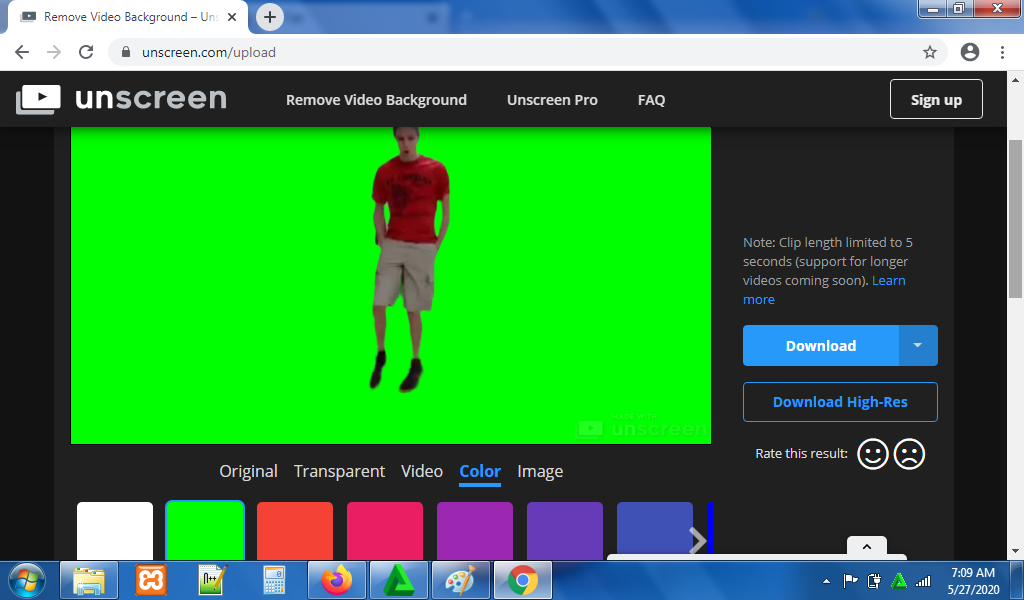Viewport: 1024px width, 600px height.
Task: Switch to Transparent background tab
Action: 339,471
